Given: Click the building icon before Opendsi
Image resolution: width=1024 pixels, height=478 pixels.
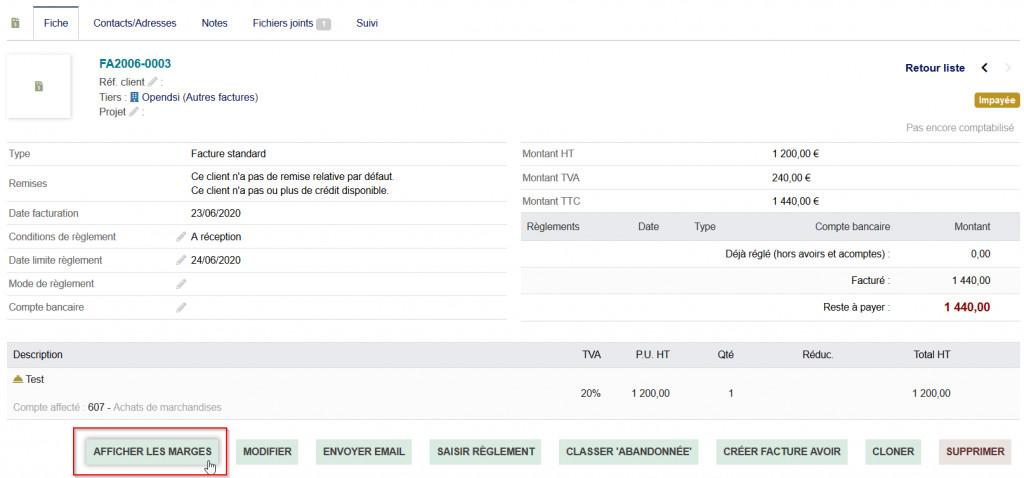Looking at the screenshot, I should (135, 97).
